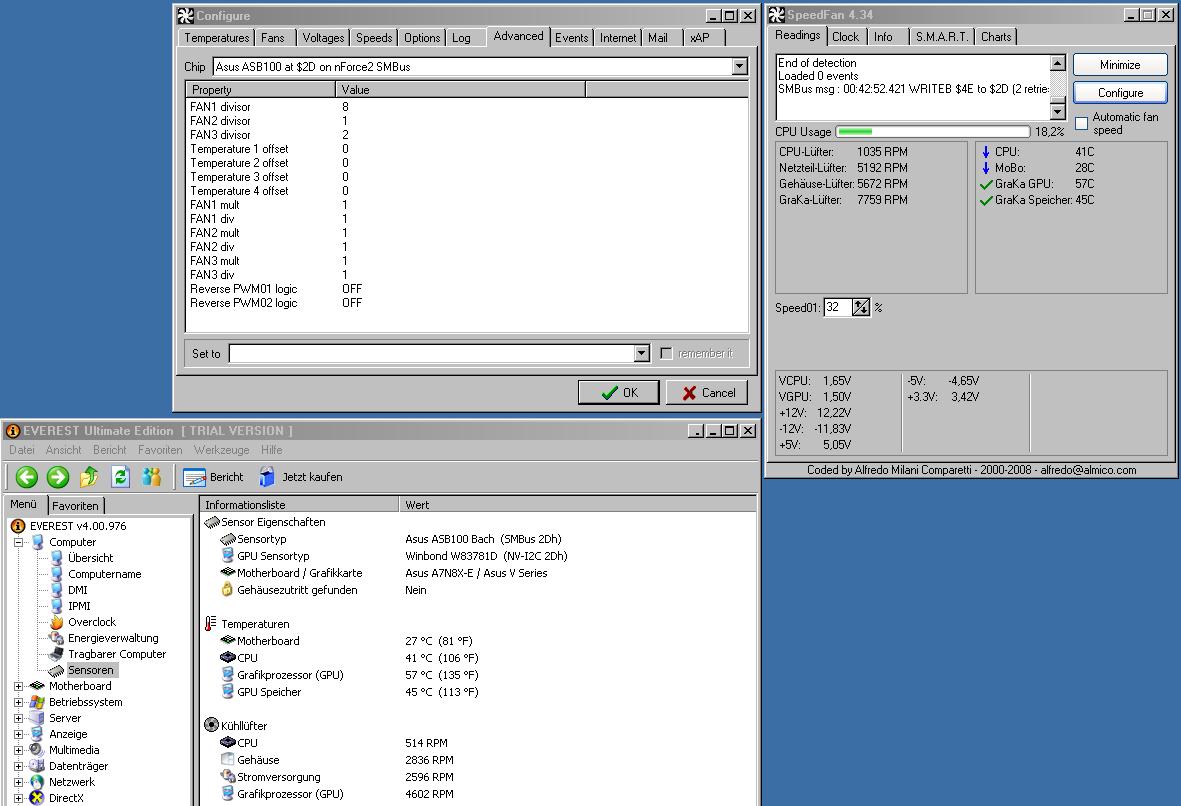Collapse the Computer tree node

point(19,542)
